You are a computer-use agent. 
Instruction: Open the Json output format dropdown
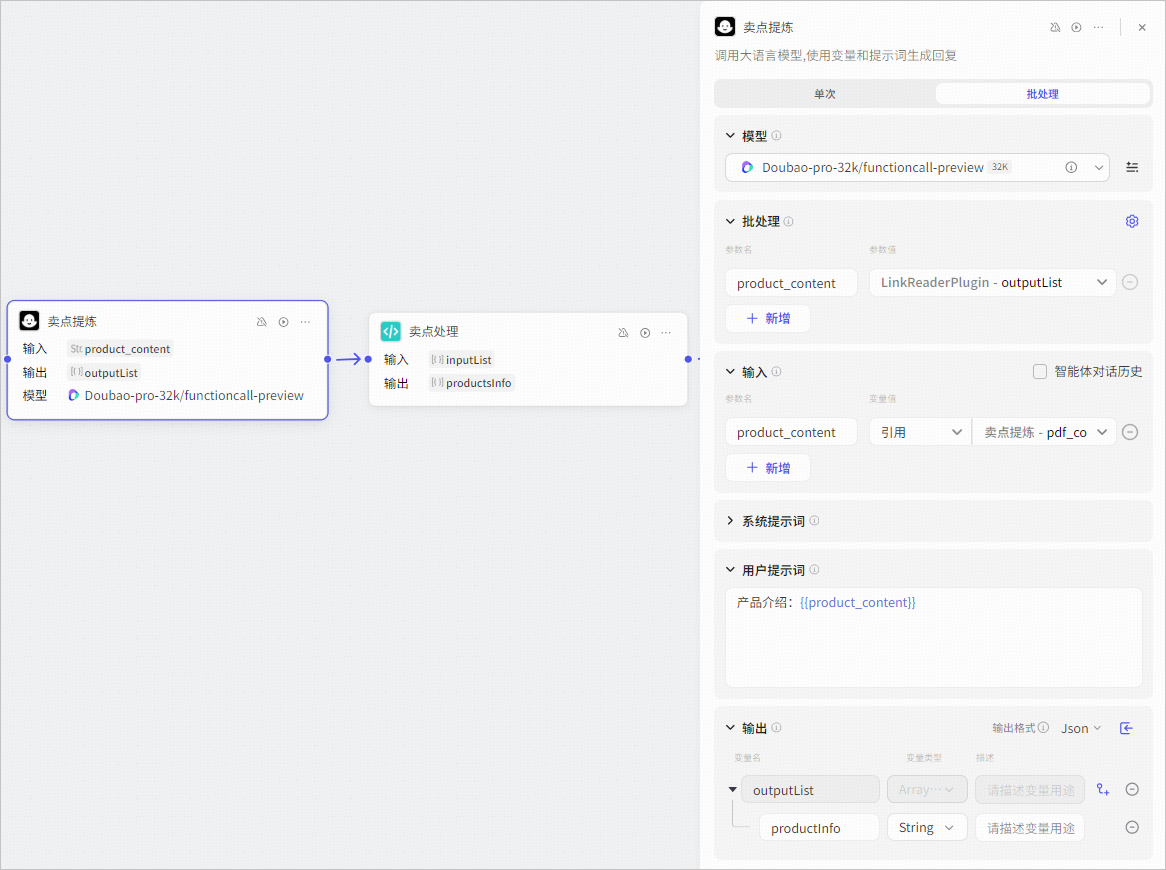(x=1080, y=728)
